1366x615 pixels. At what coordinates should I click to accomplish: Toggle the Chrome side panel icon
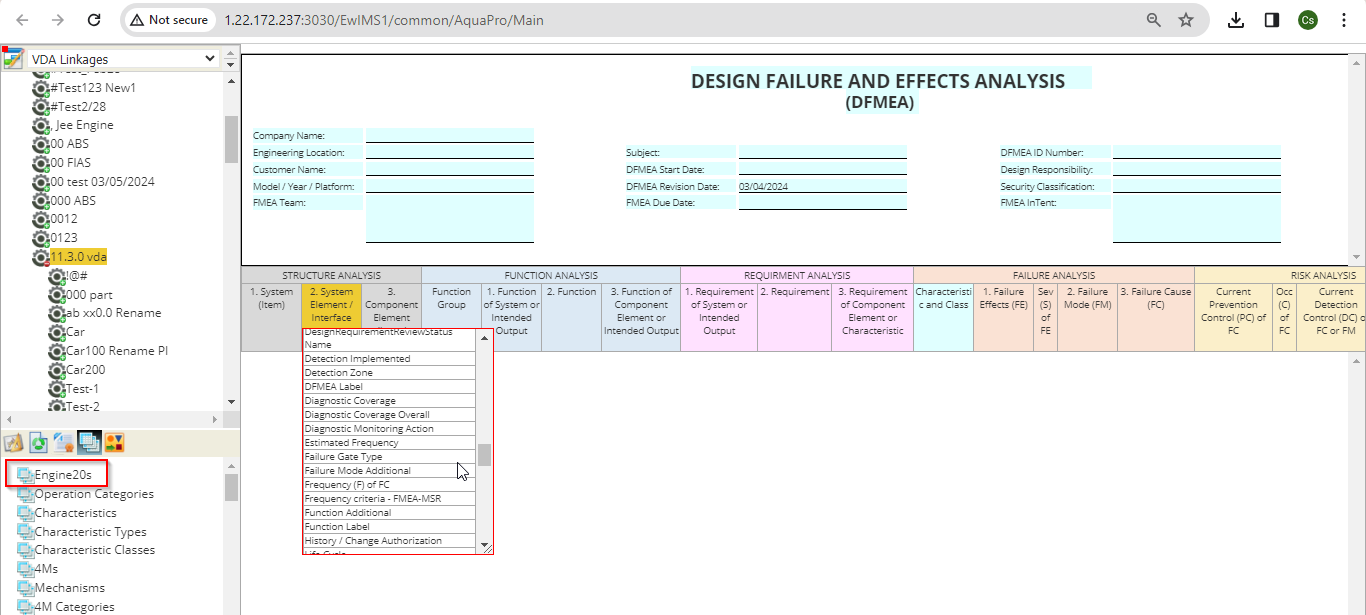[1272, 20]
